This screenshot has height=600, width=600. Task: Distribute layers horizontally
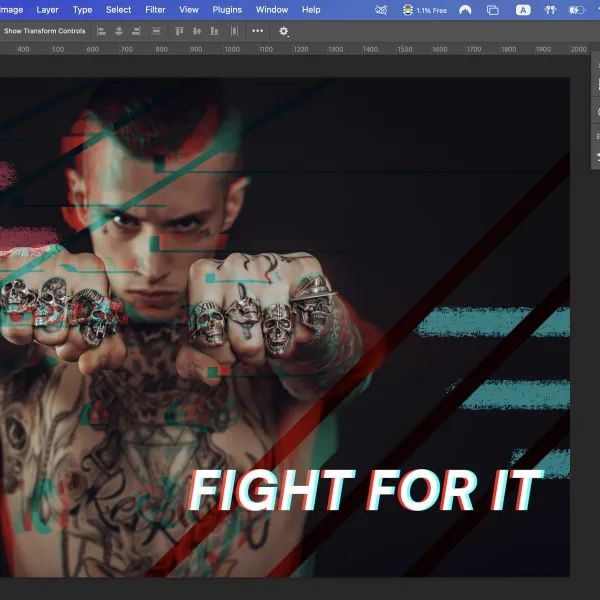pyautogui.click(x=234, y=31)
